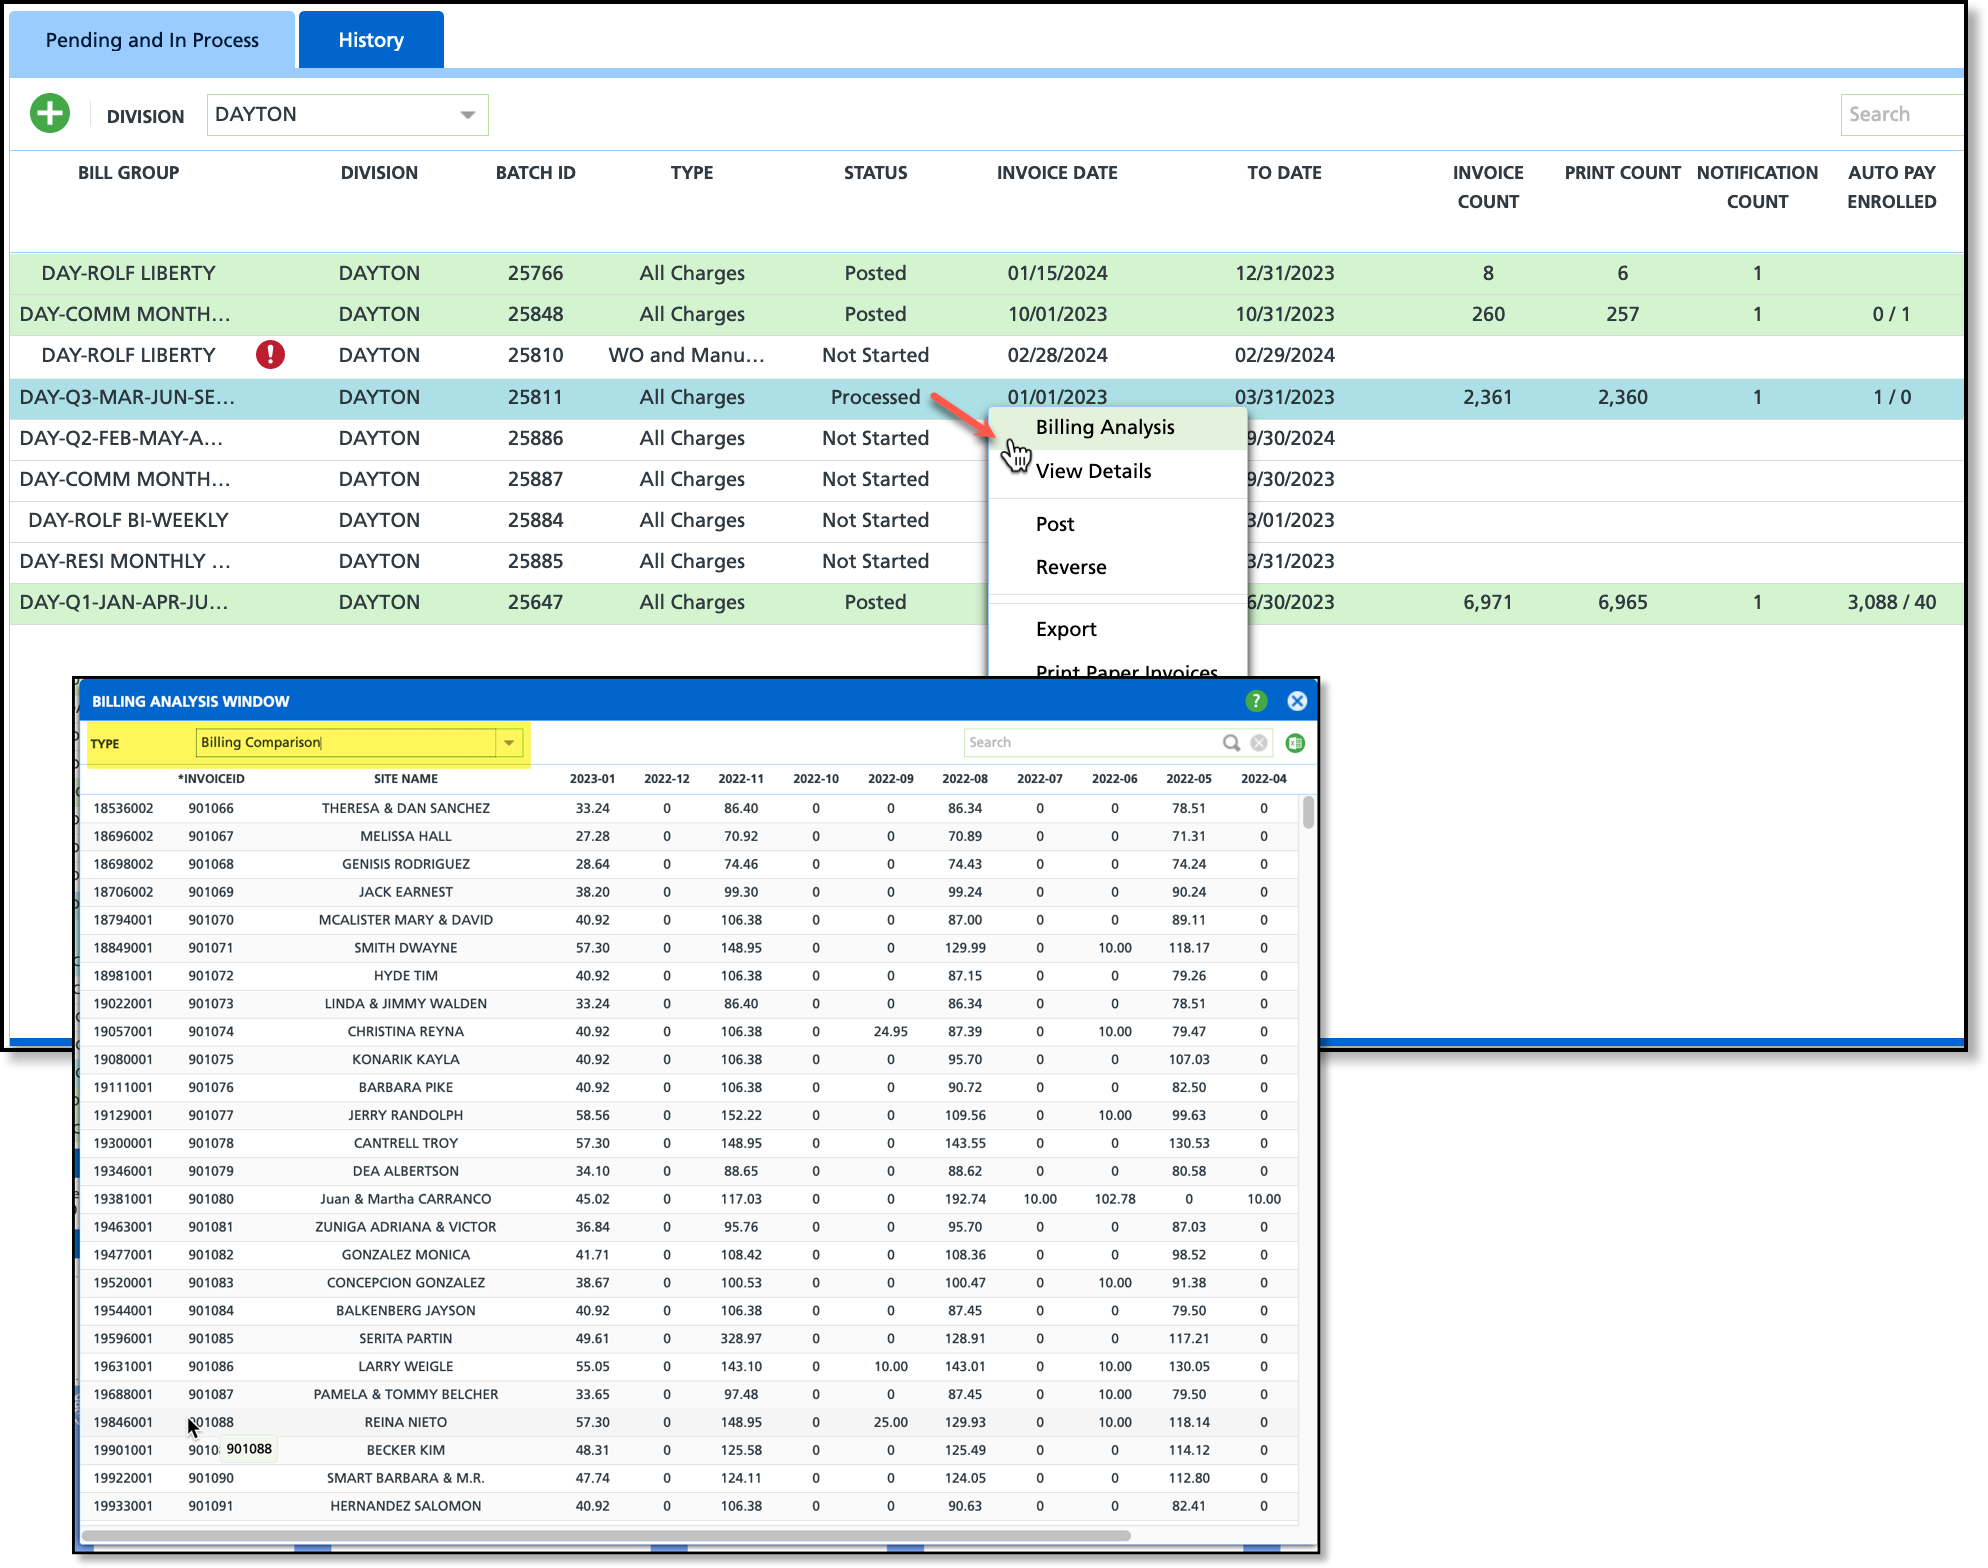Screen dimensions: 1988x1568
Task: Click red error alert on DAY-ROLF LIBERTY
Action: tap(270, 355)
